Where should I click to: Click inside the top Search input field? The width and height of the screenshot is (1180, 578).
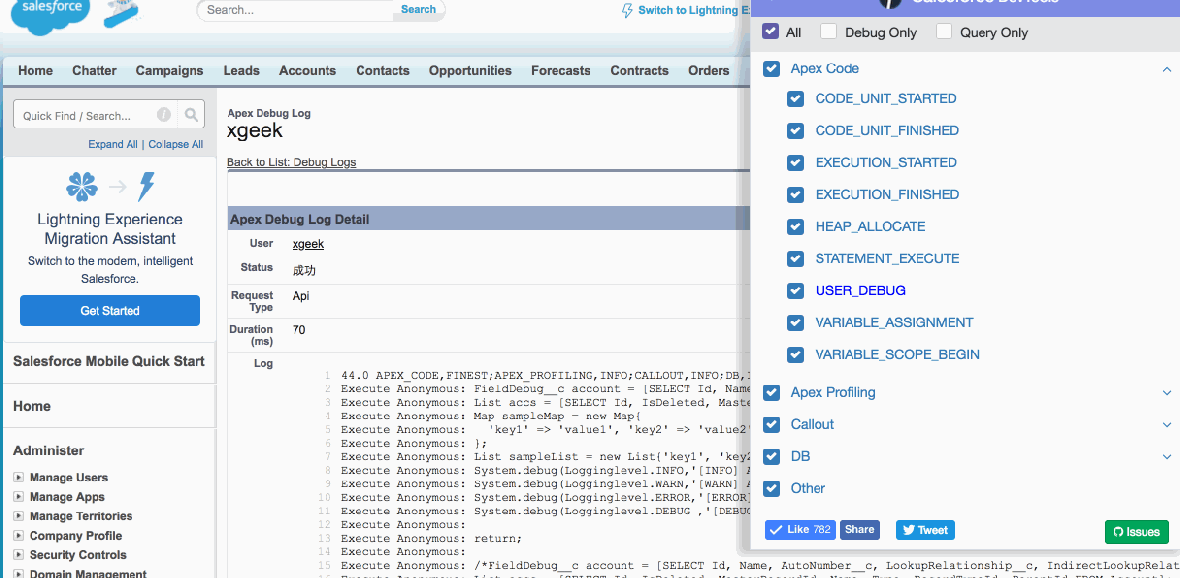(x=290, y=9)
